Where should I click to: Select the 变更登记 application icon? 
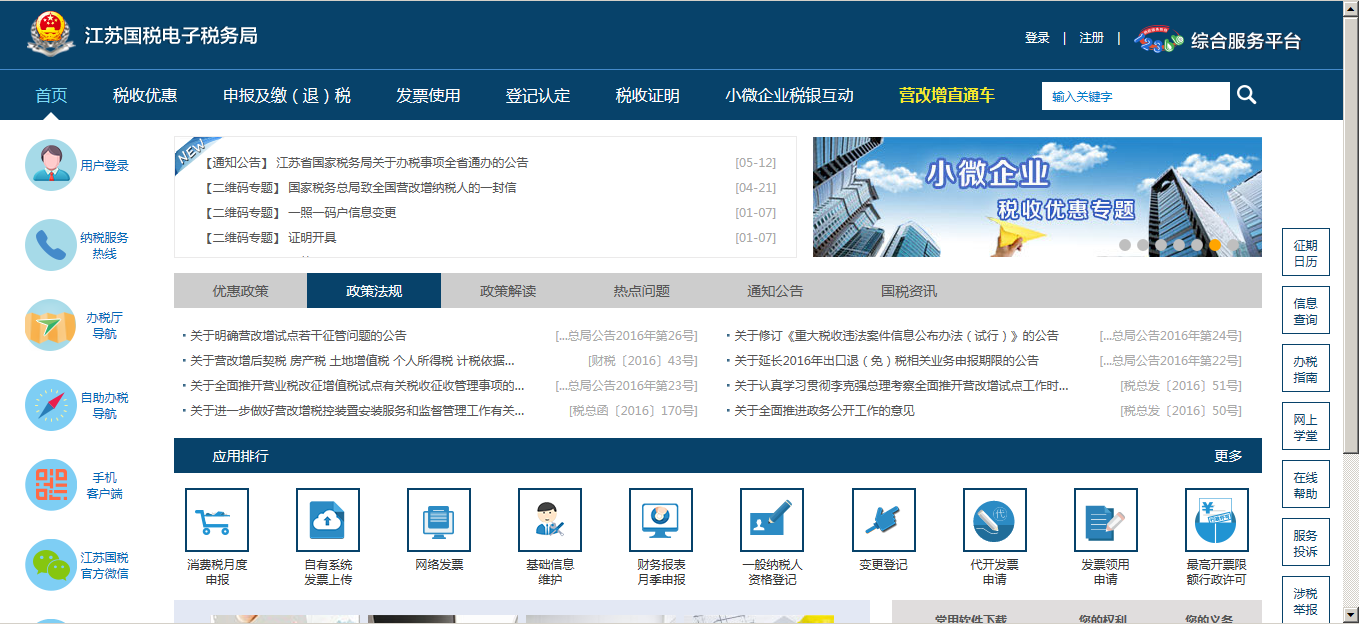(883, 519)
